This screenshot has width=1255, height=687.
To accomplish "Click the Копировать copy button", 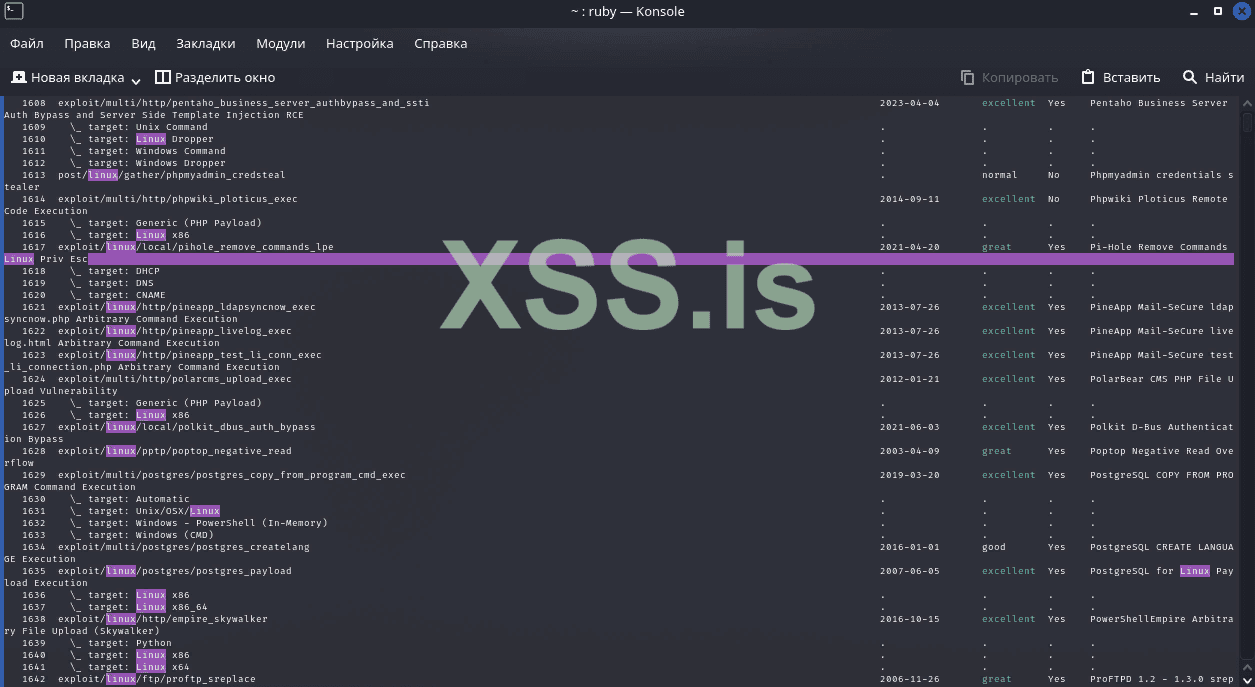I will pyautogui.click(x=1009, y=77).
